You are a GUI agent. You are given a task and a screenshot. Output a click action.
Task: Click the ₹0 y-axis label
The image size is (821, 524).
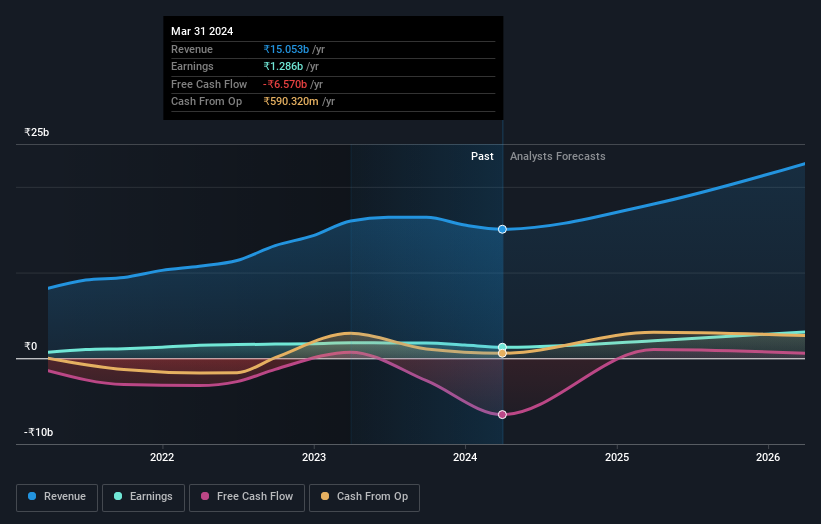pos(30,346)
